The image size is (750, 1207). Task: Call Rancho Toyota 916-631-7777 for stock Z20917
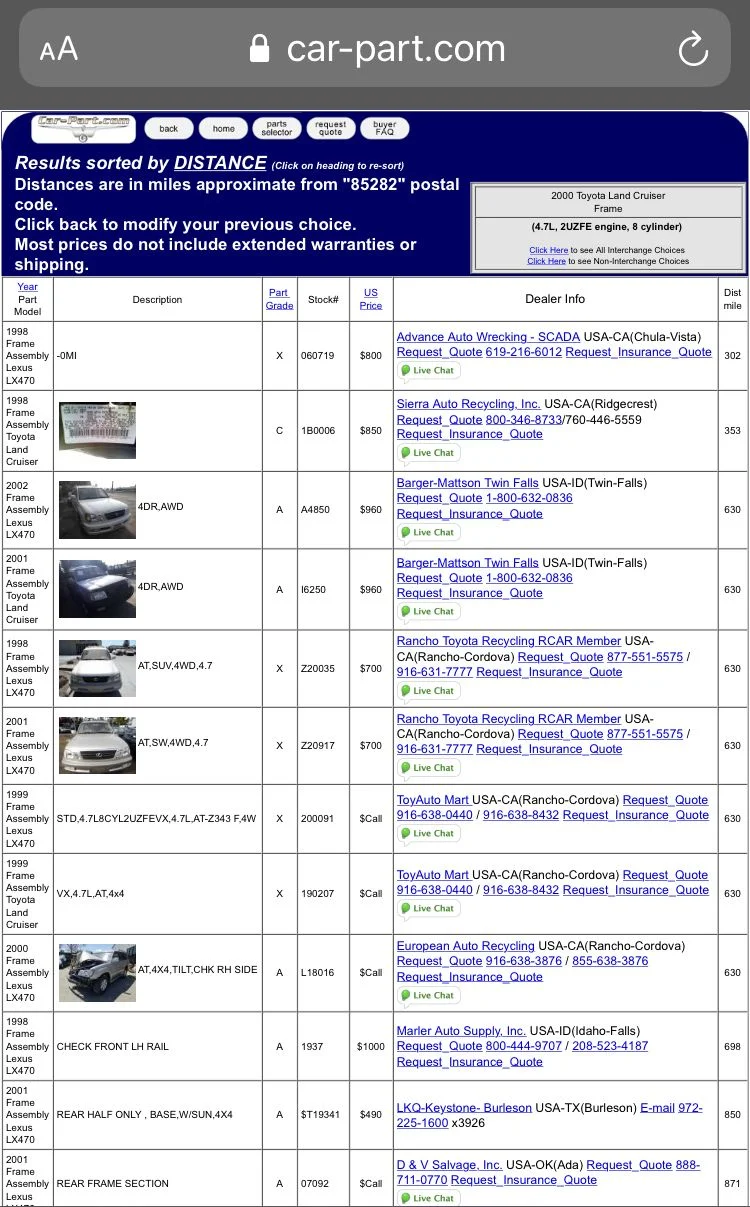[435, 749]
